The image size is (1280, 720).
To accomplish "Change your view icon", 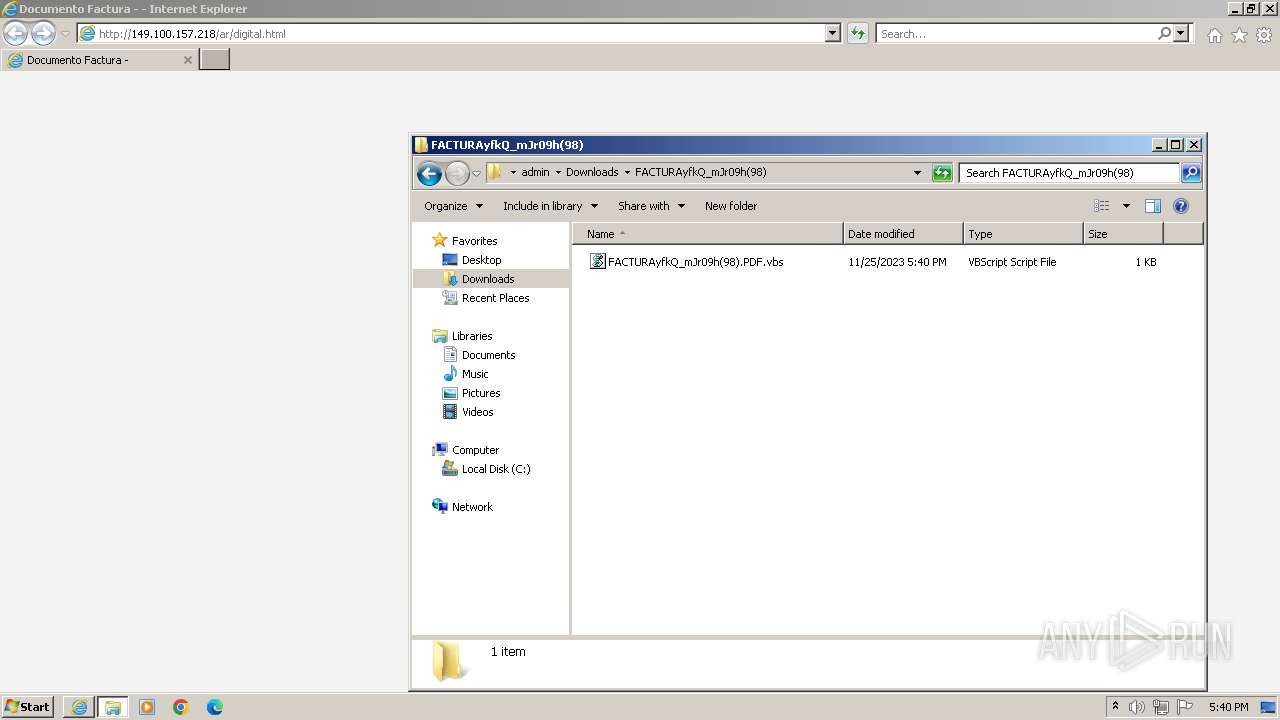I will pos(1102,206).
